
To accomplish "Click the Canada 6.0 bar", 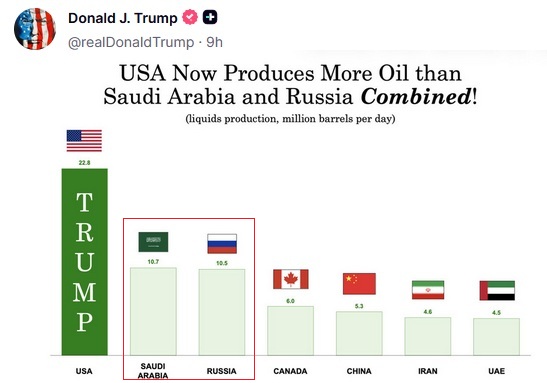I will coord(291,331).
